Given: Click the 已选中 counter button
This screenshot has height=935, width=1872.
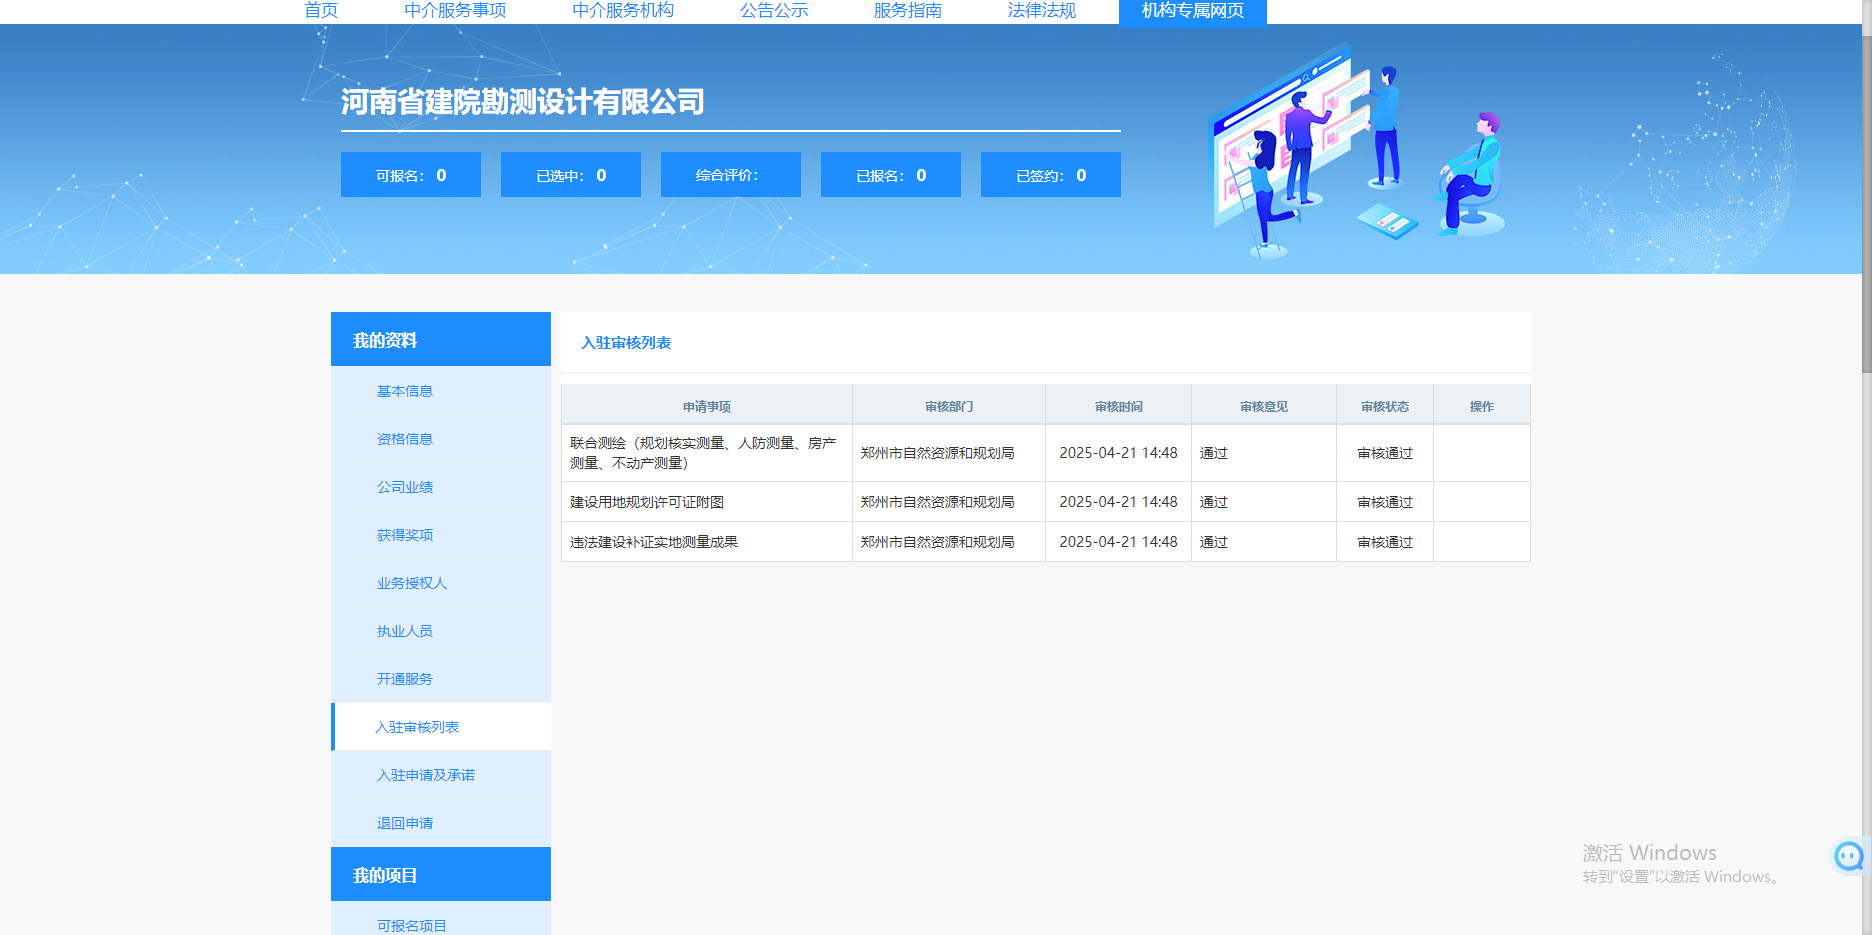Looking at the screenshot, I should point(570,175).
